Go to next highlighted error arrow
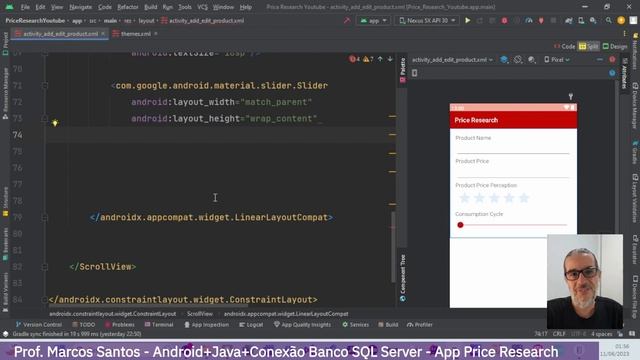Screen dimensions: 640x360 pyautogui.click(x=390, y=59)
